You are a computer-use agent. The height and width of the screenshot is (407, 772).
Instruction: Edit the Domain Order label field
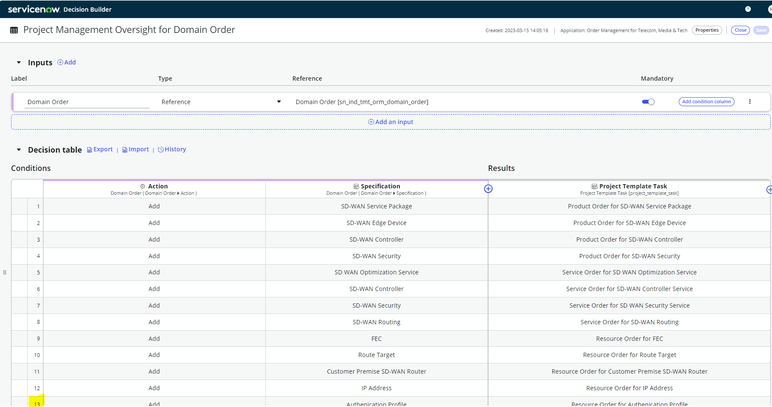pyautogui.click(x=87, y=102)
